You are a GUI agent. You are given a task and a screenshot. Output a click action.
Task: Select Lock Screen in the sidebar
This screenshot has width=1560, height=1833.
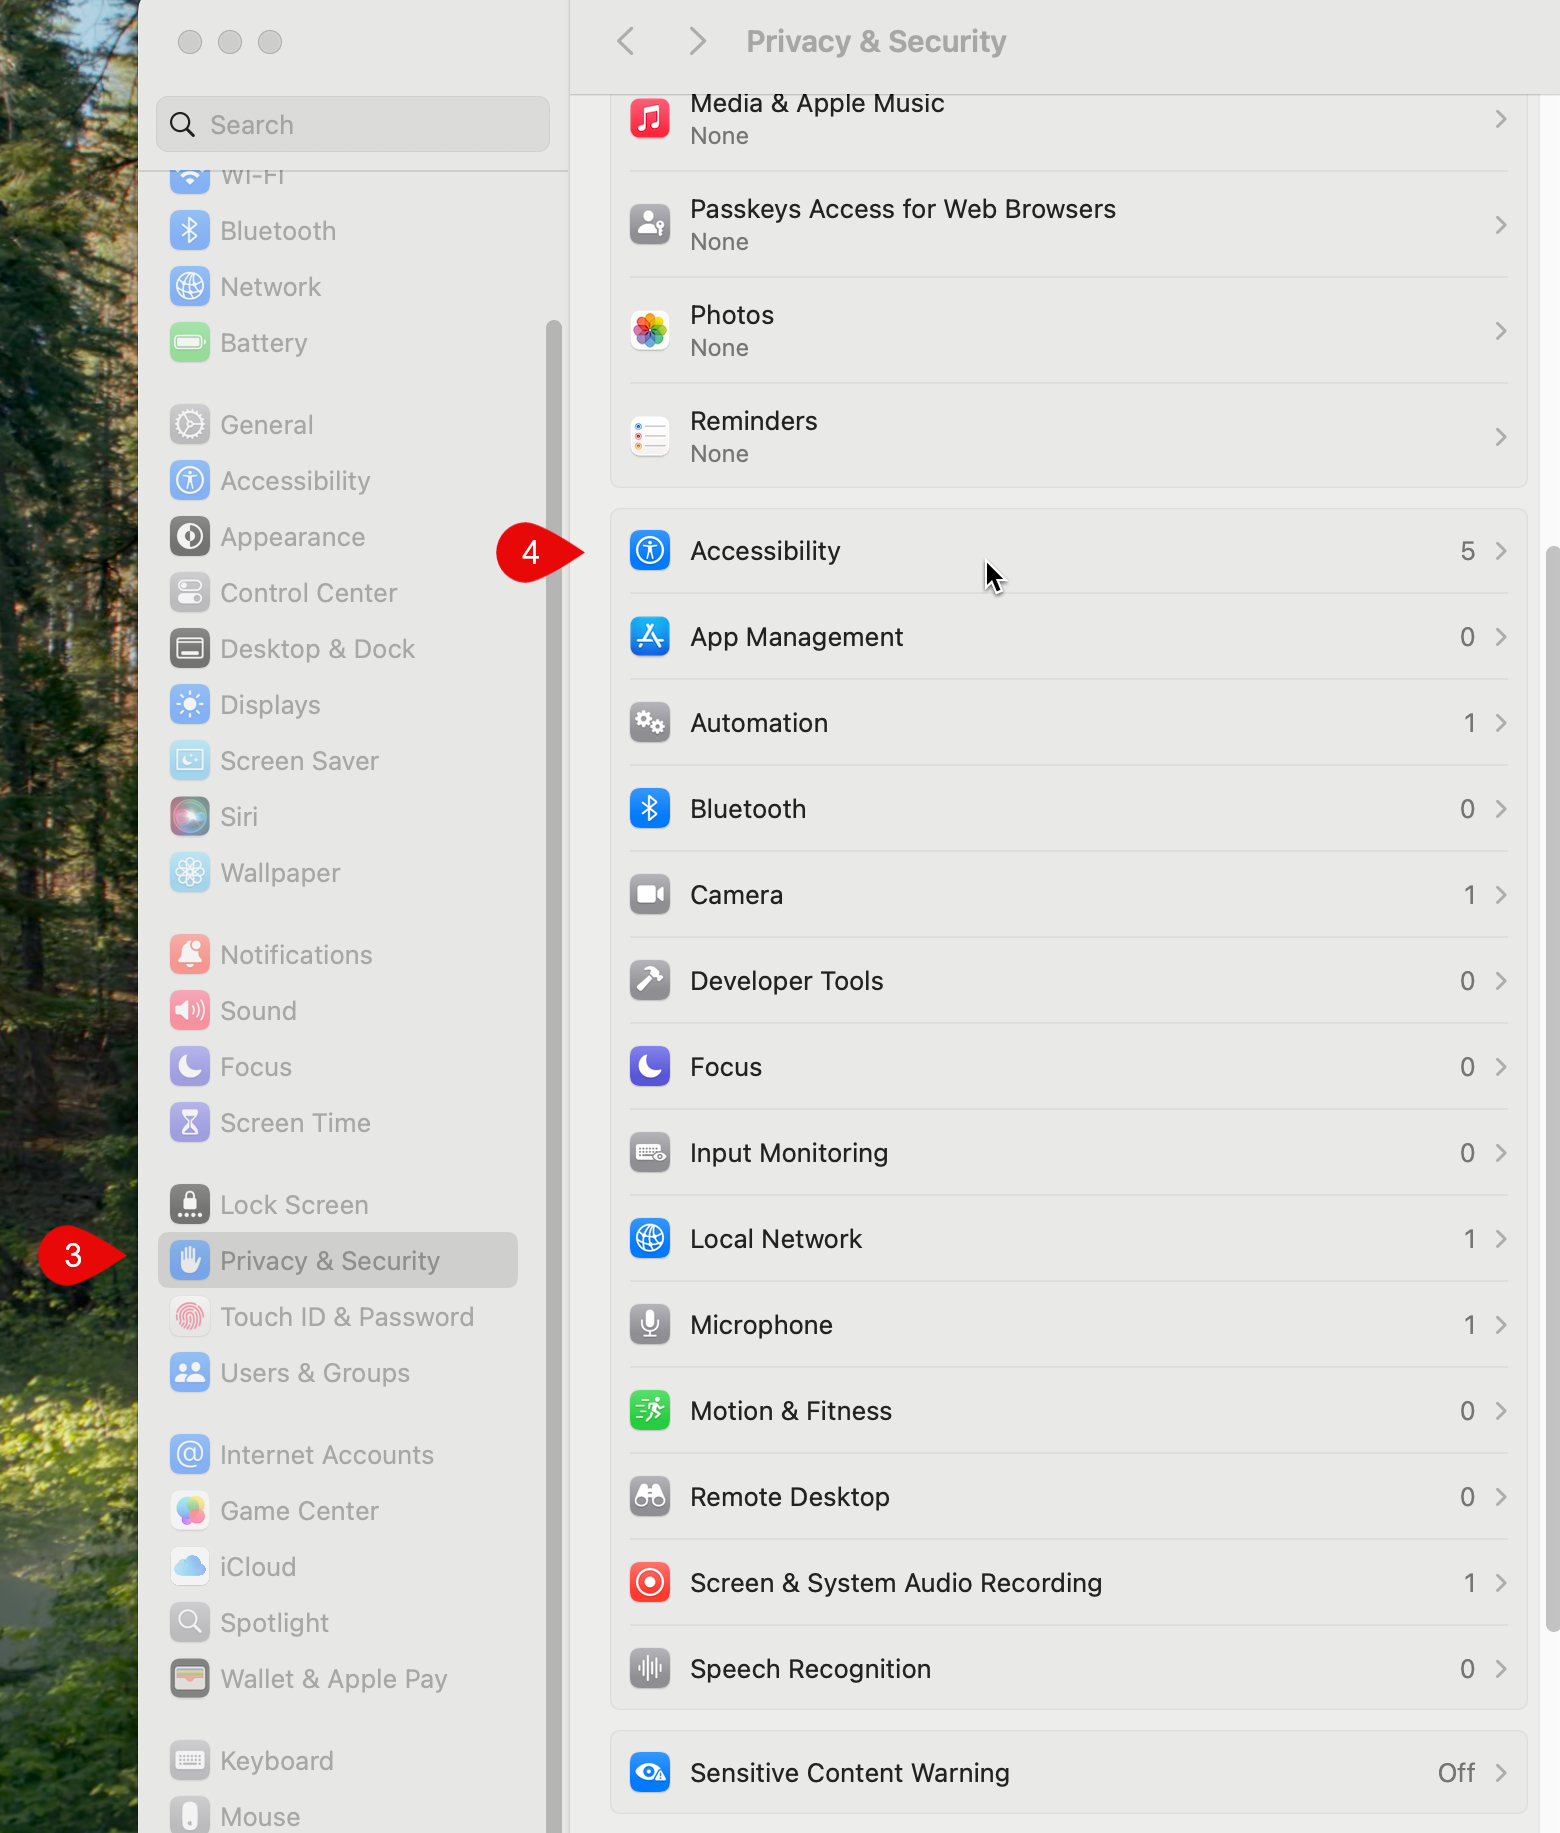click(338, 1205)
